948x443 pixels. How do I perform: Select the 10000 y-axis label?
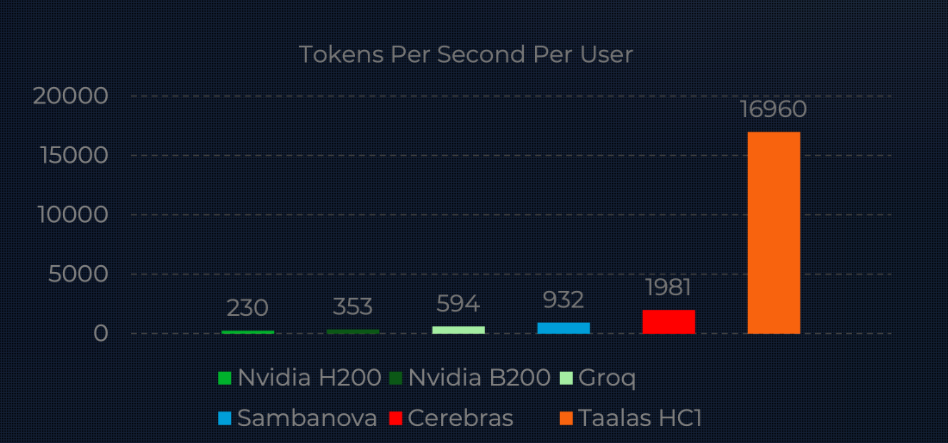click(x=71, y=214)
